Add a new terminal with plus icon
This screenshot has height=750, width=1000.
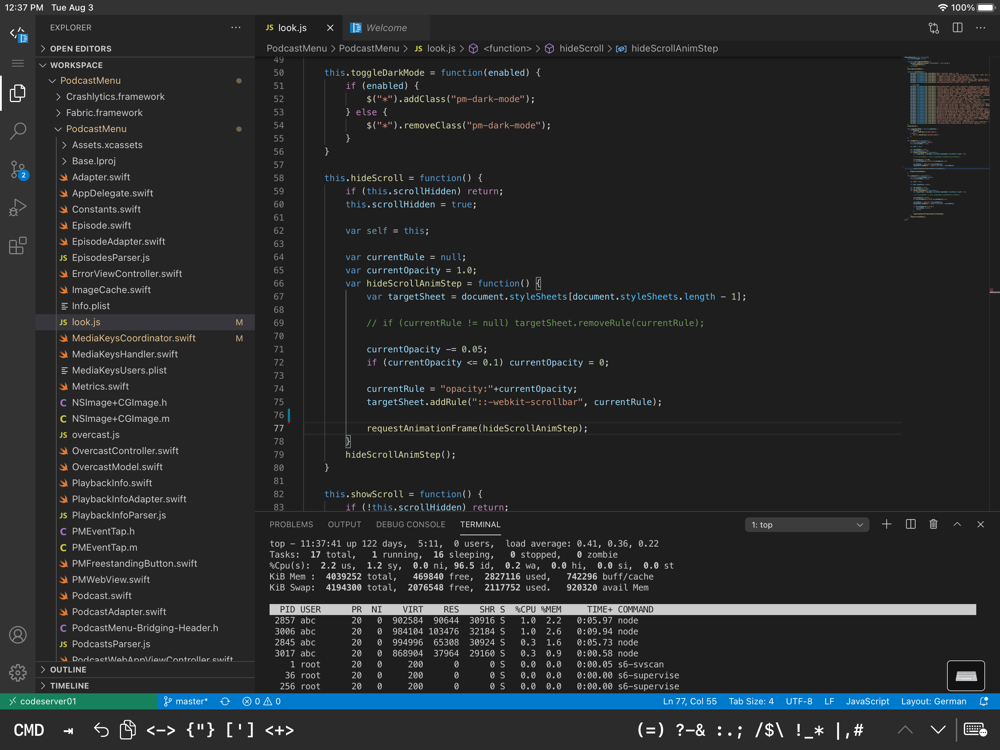pyautogui.click(x=886, y=524)
